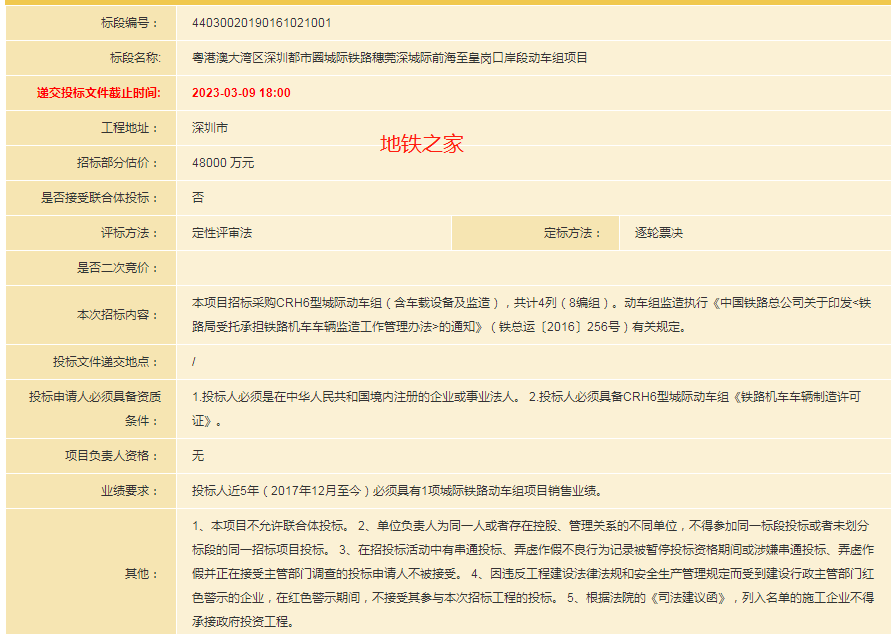891x634 pixels.
Task: Select the 标段名称 project name text
Action: tap(389, 58)
